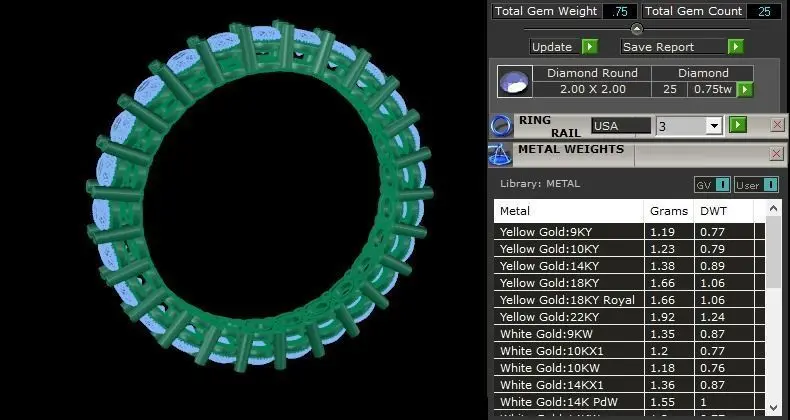
Task: Close the Metal Weights panel
Action: pyautogui.click(x=777, y=154)
